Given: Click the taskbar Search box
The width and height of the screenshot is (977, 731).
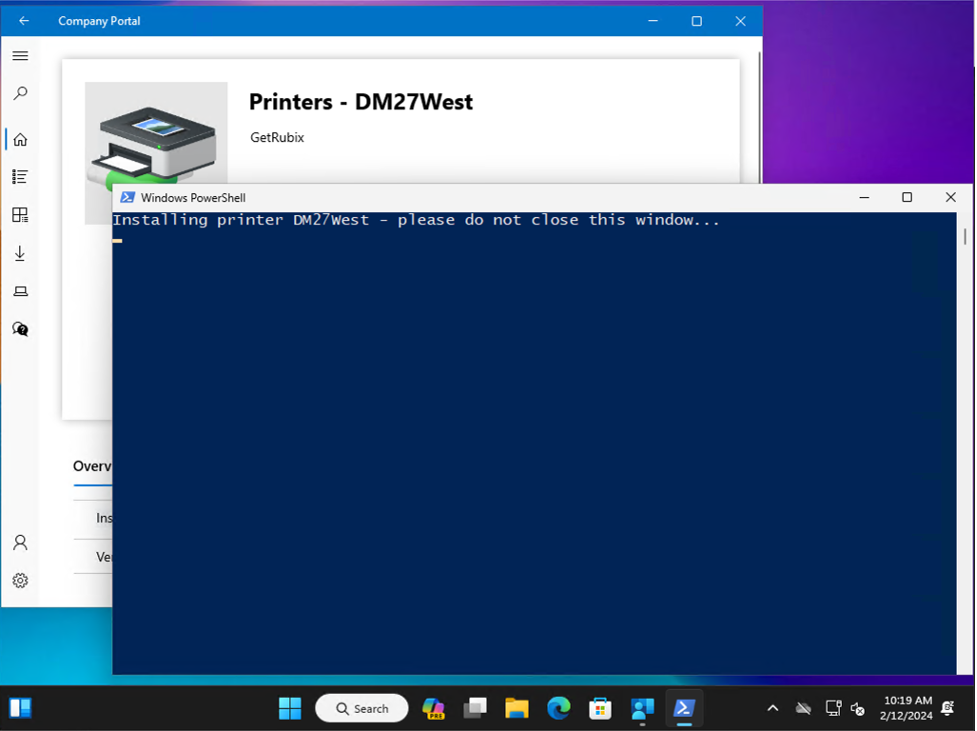Looking at the screenshot, I should tap(362, 708).
